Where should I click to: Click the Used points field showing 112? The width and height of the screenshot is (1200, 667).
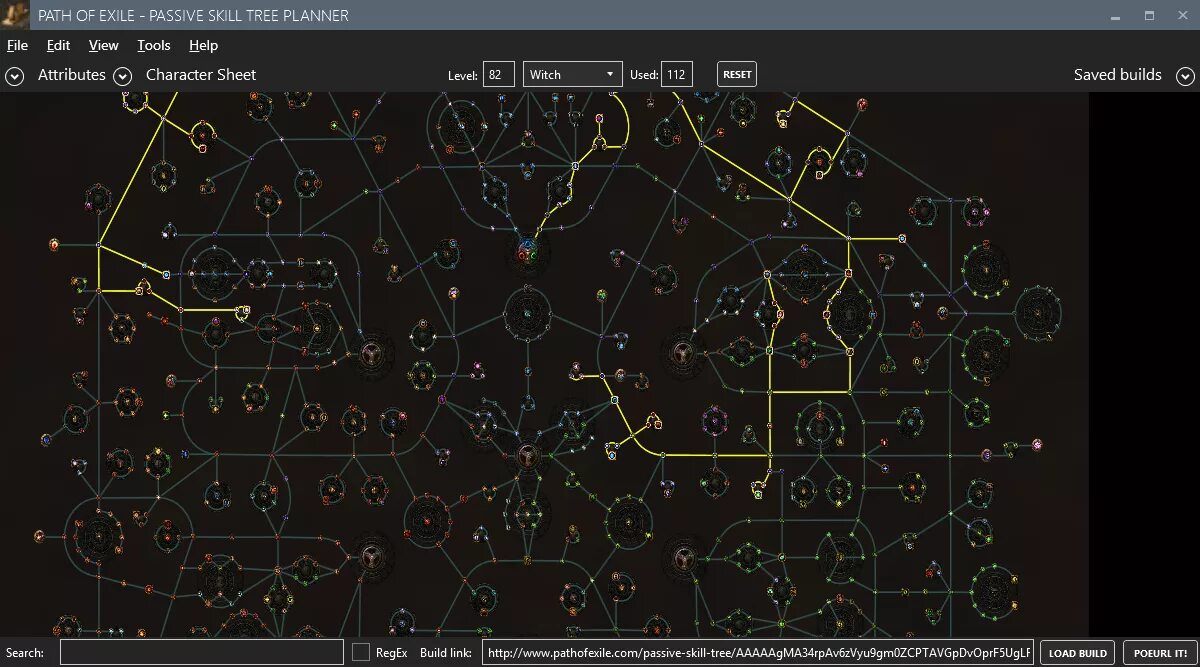point(677,74)
